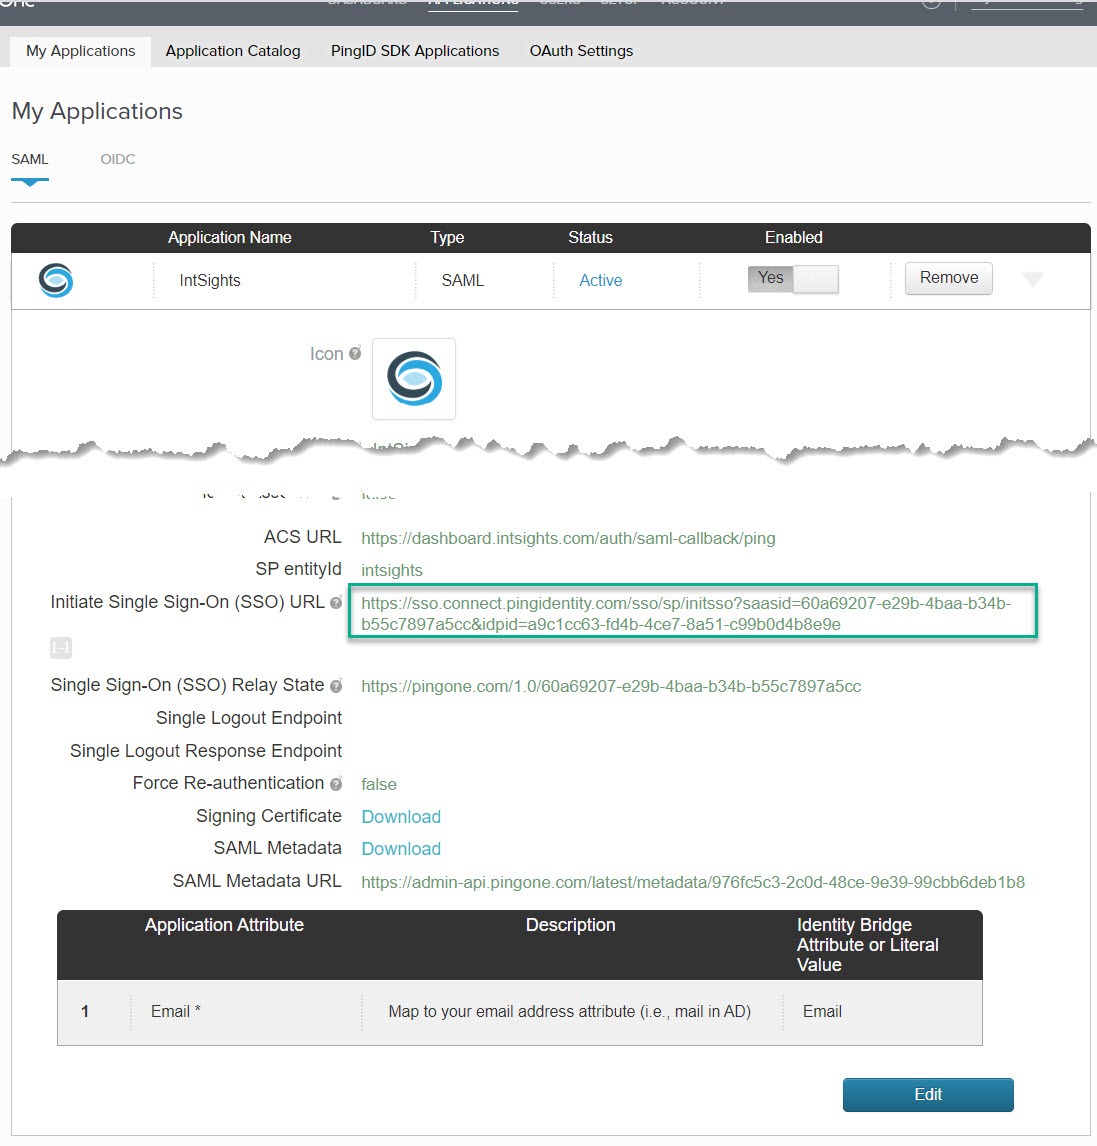This screenshot has height=1146, width=1097.
Task: Click the help icon next to Icon label
Action: 355,354
